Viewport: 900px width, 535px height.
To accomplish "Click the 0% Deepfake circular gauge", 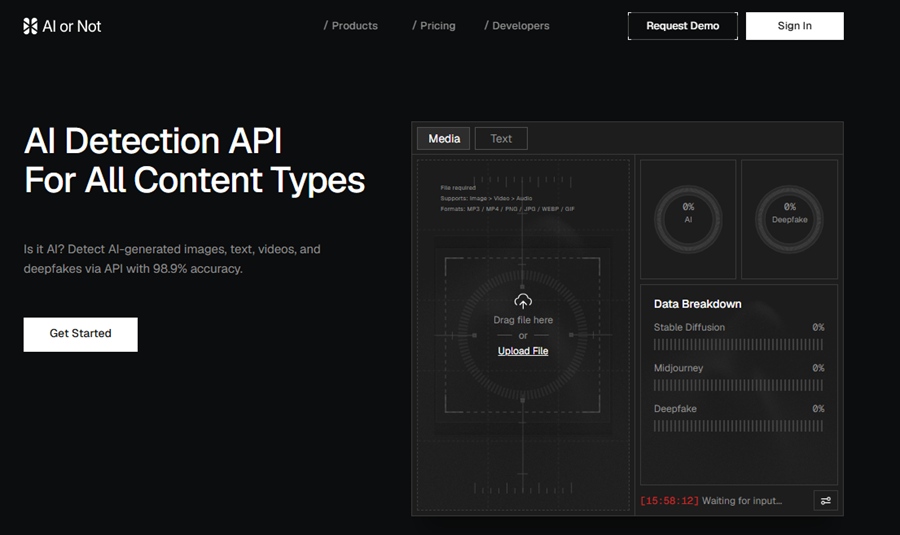I will (x=789, y=219).
